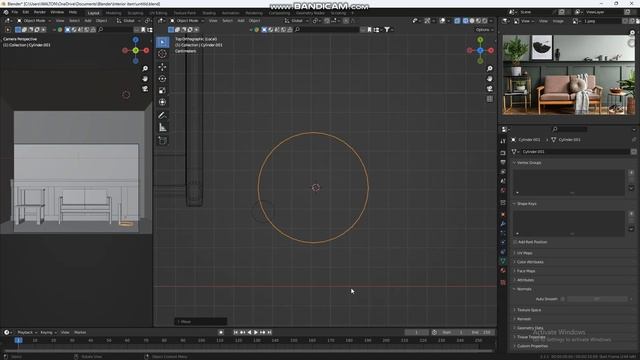Viewport: 640px width, 360px height.
Task: Open the Tool properties tab icon
Action: (x=503, y=141)
